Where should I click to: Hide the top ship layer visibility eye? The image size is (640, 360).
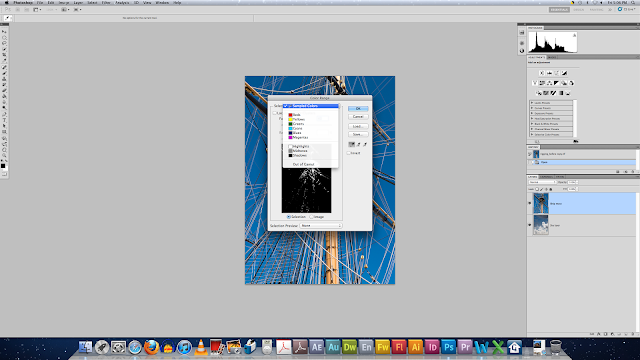point(530,203)
